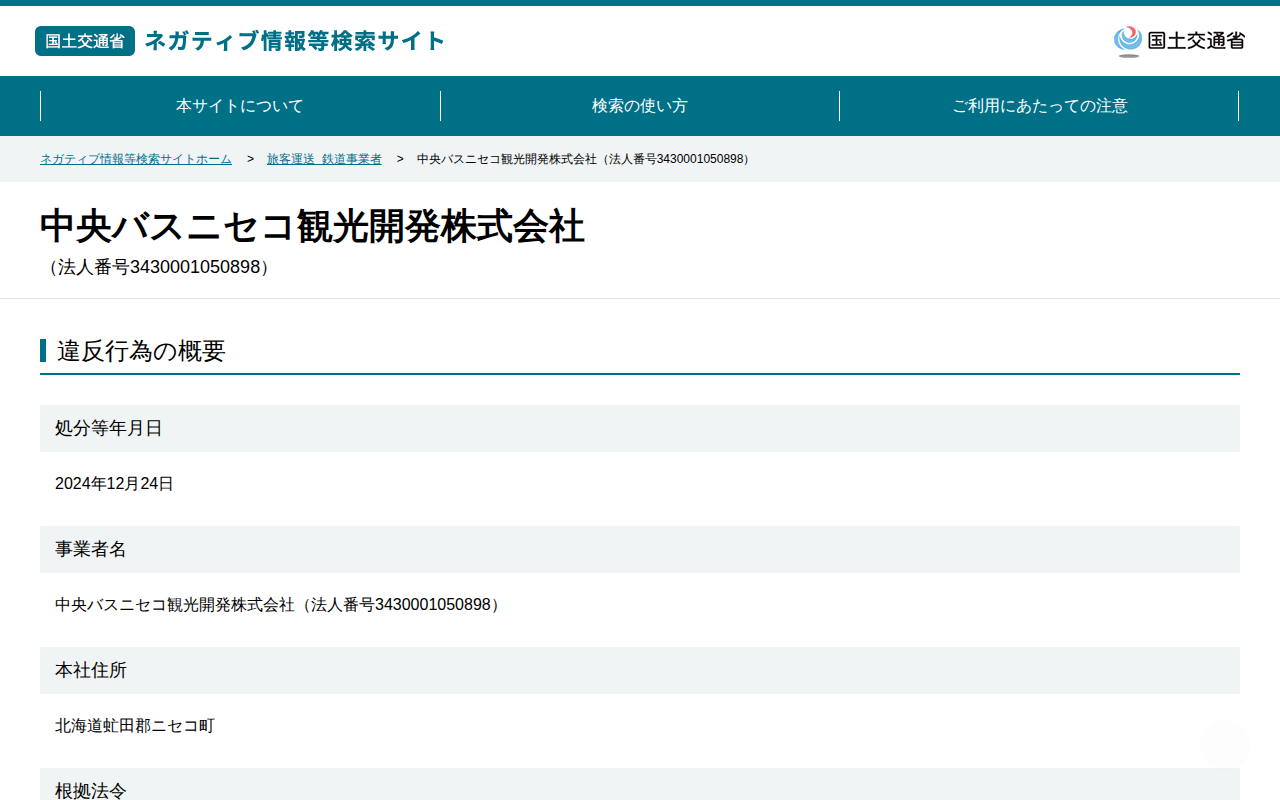The image size is (1280, 800).
Task: Click the date value 2024年12月24日
Action: [114, 484]
